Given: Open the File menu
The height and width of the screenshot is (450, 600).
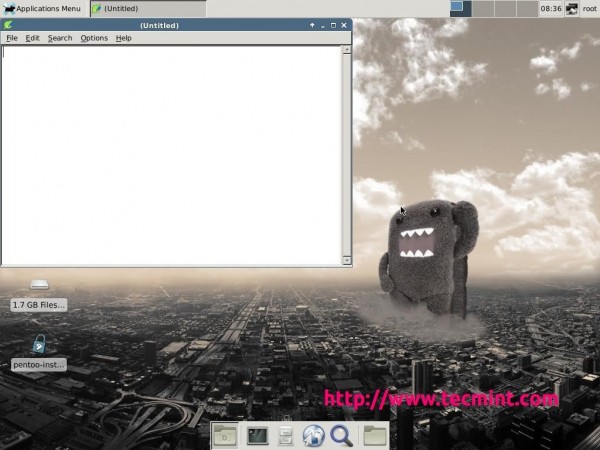Looking at the screenshot, I should pyautogui.click(x=12, y=38).
